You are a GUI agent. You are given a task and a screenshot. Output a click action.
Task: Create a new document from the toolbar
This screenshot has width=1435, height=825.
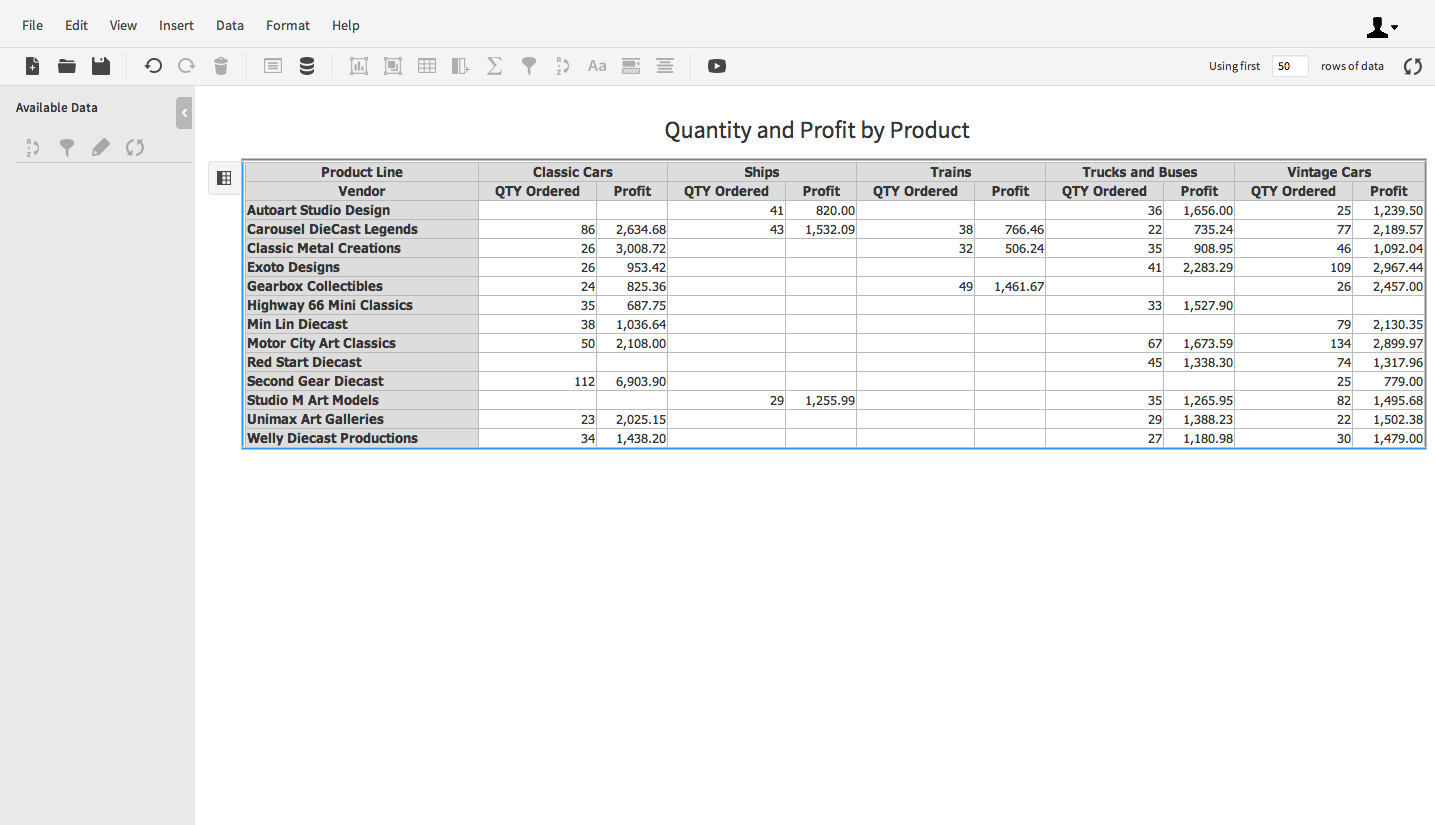click(33, 66)
